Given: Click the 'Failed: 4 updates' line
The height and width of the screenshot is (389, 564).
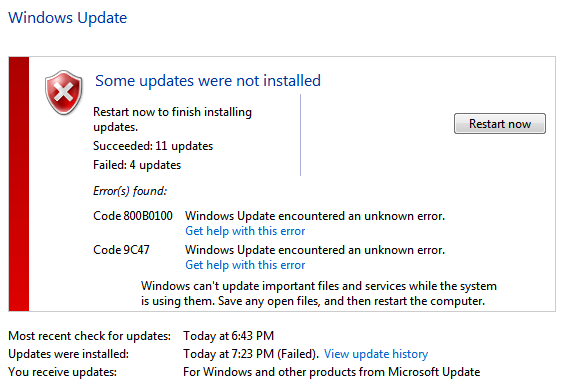Looking at the screenshot, I should point(137,165).
